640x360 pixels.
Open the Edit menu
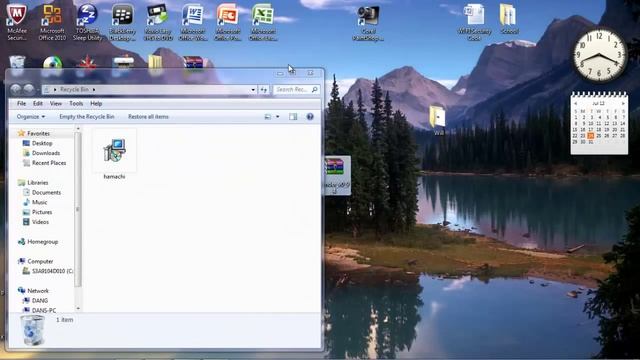point(38,104)
